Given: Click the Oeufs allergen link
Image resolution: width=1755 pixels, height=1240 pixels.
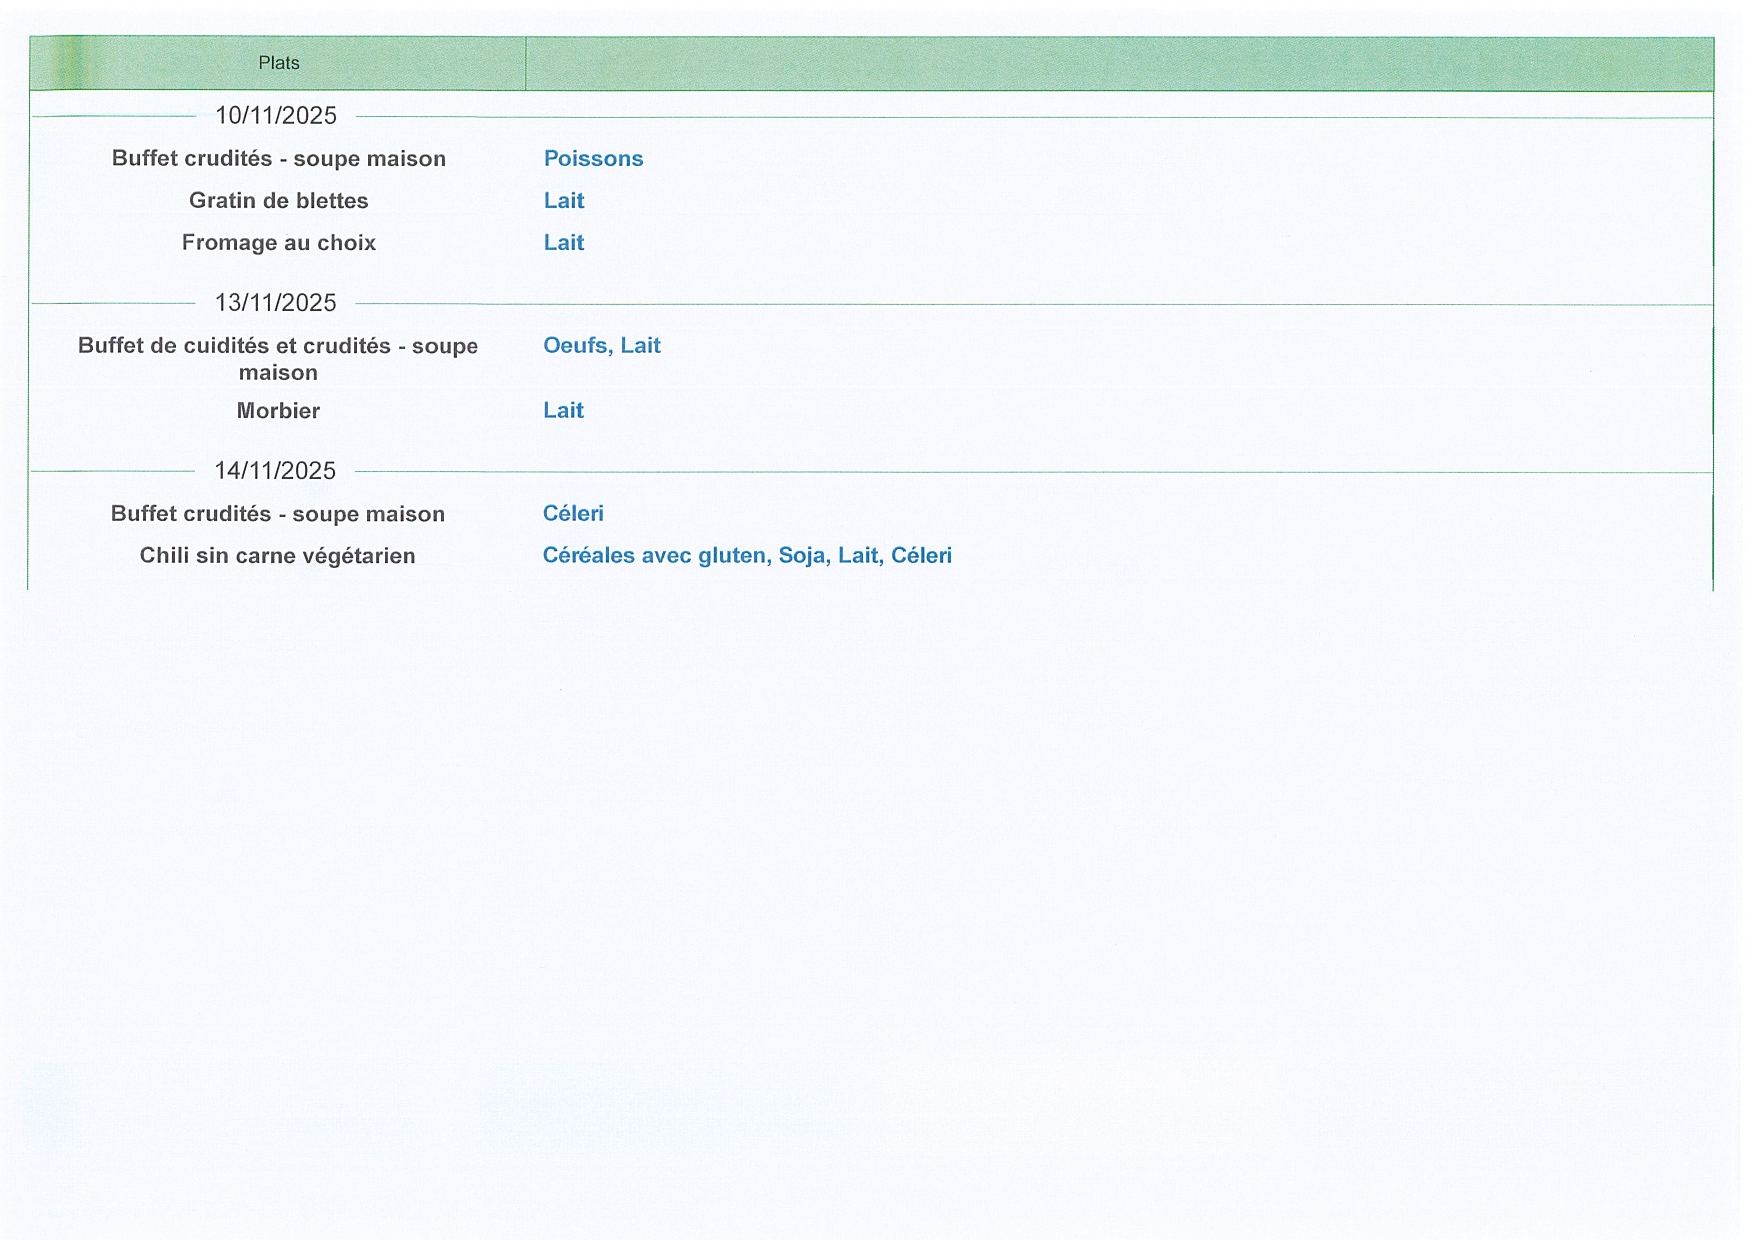Looking at the screenshot, I should tap(576, 346).
